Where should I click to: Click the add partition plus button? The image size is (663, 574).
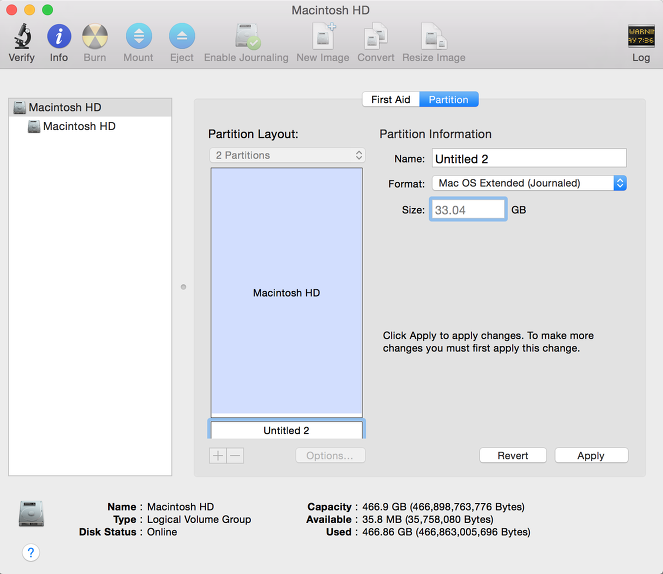click(x=218, y=456)
